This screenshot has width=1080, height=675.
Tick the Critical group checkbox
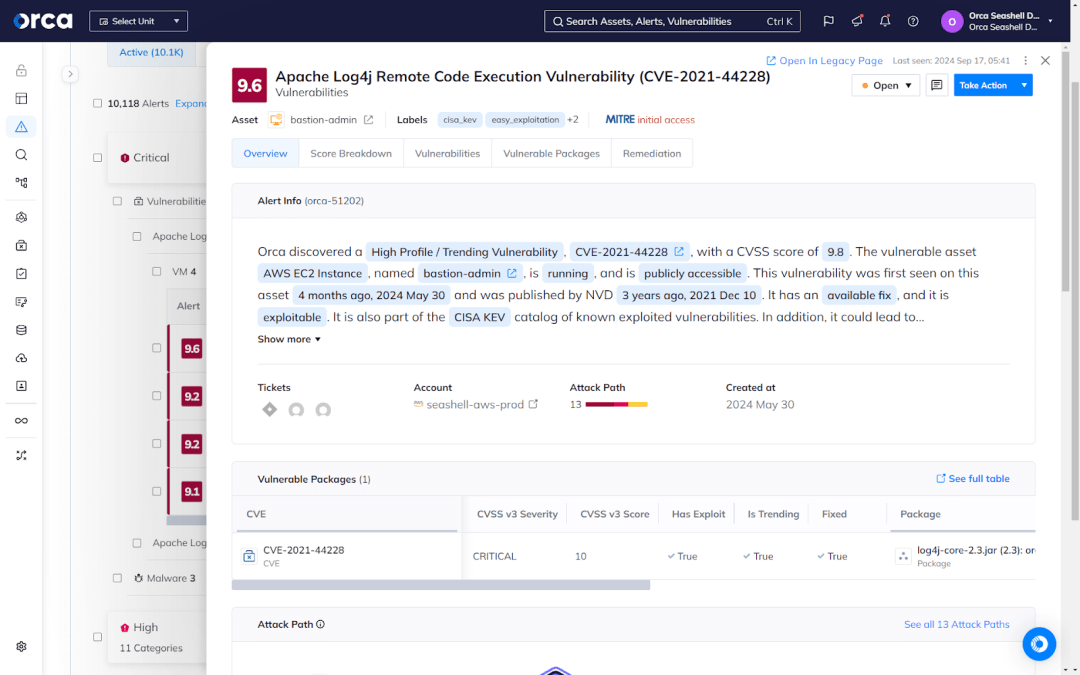click(x=97, y=158)
